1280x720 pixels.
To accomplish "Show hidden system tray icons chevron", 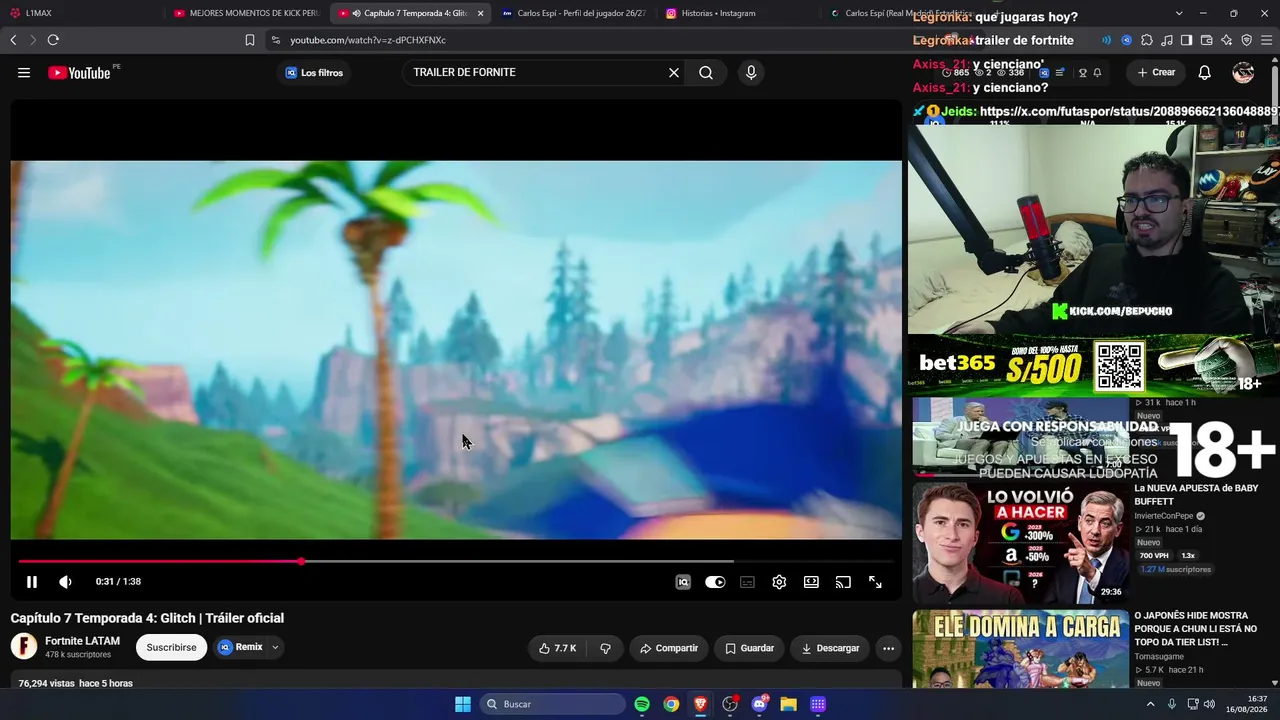I will point(1150,704).
